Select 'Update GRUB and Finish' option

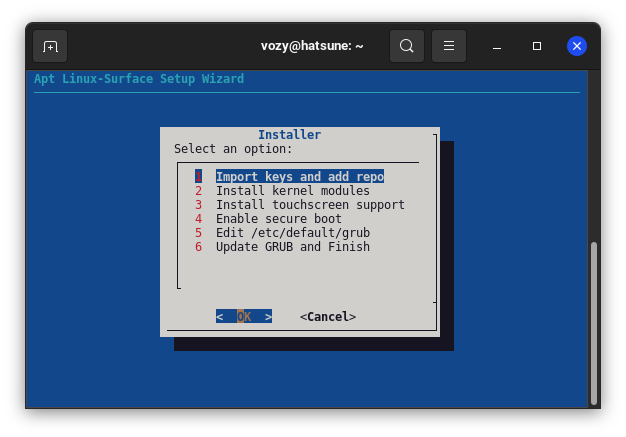[293, 247]
